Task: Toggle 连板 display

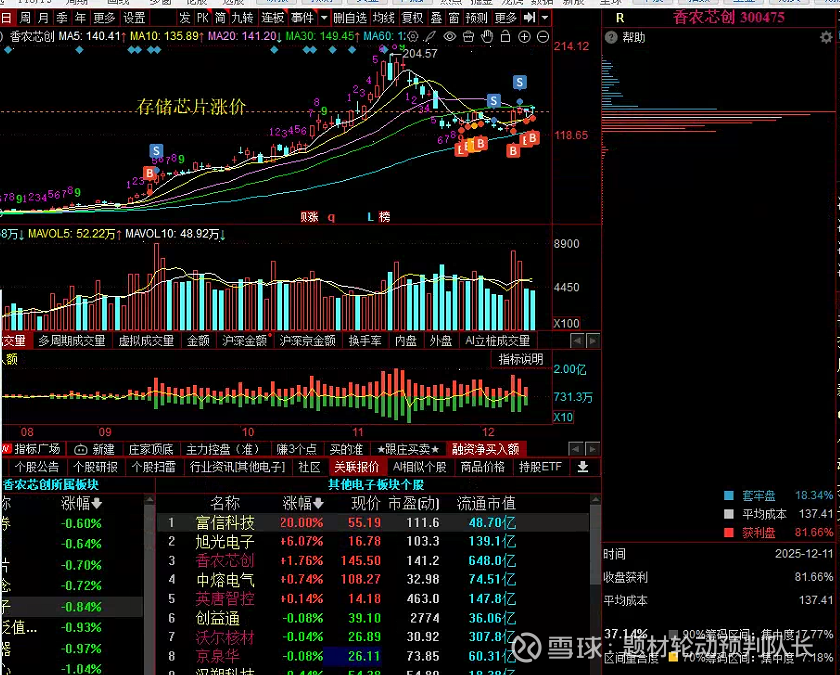Action: coord(272,18)
